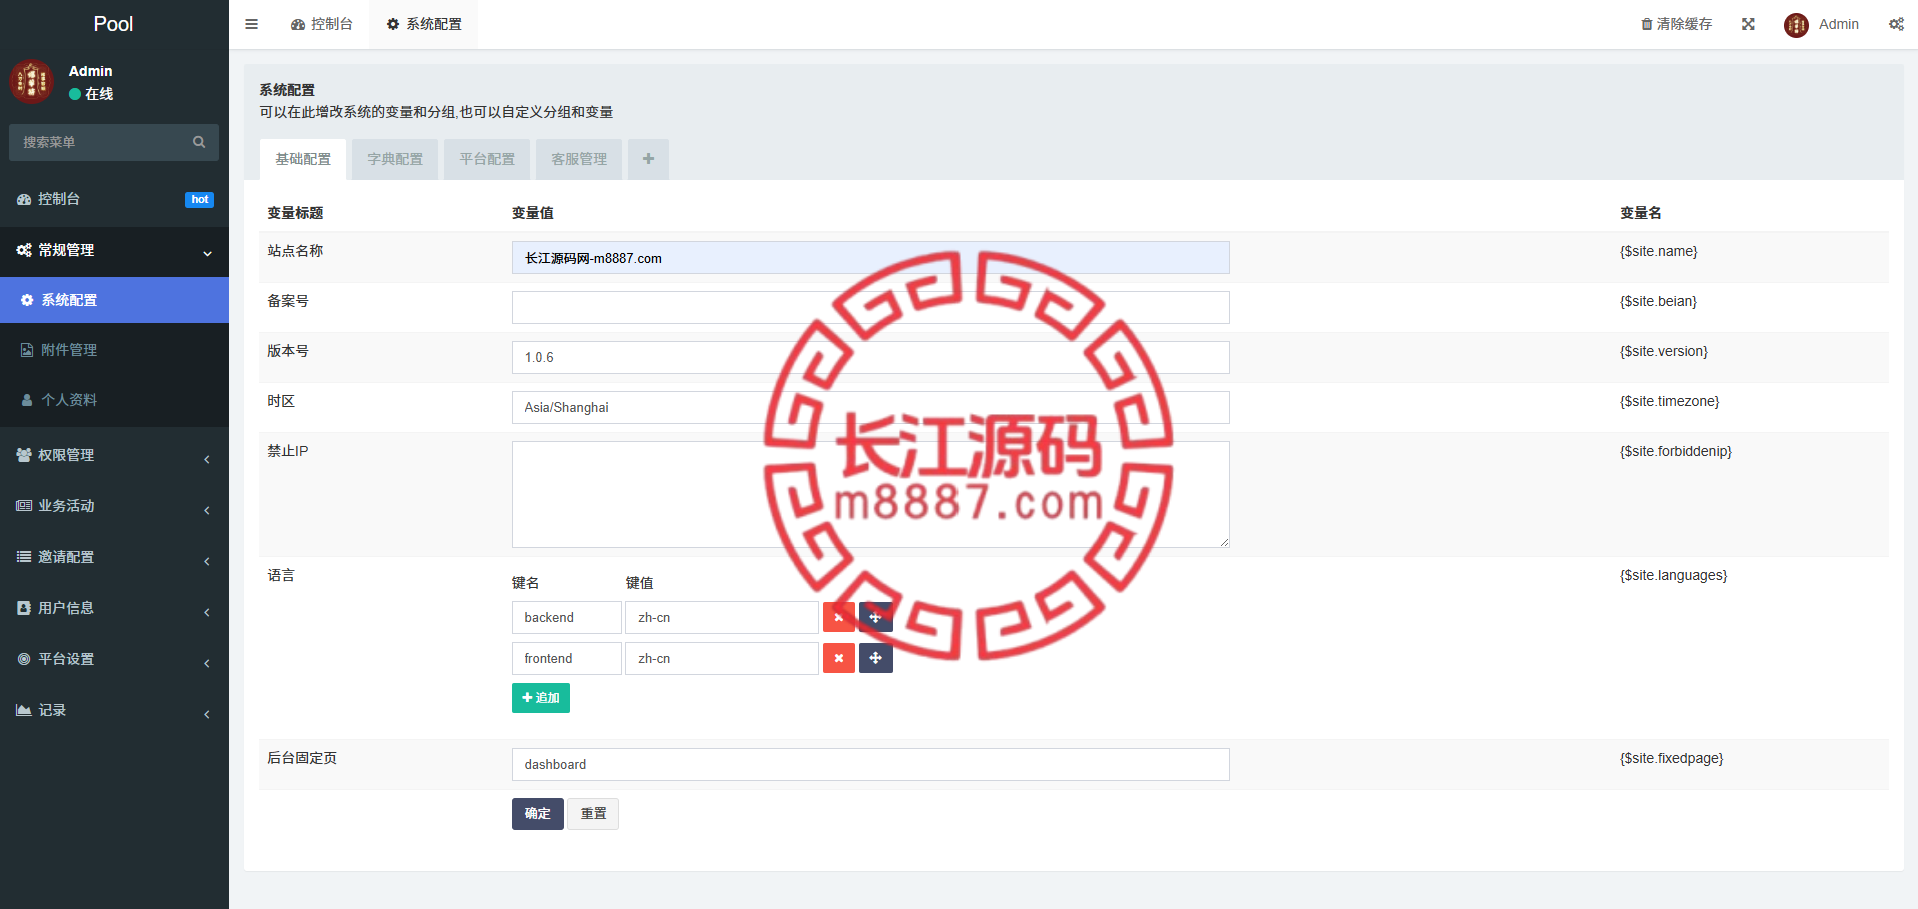Viewport: 1918px width, 909px height.
Task: Click the green 追加 button
Action: [541, 698]
